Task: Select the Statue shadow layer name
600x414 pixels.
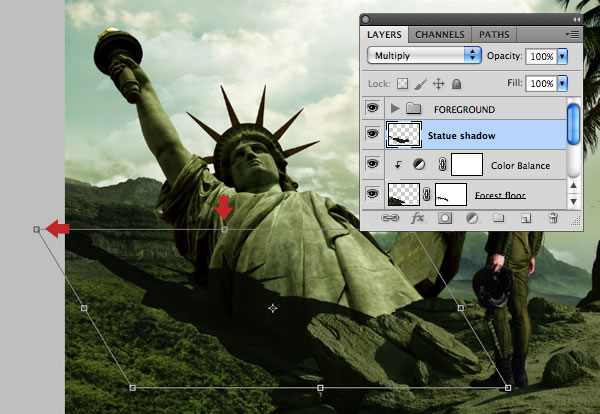Action: tap(461, 136)
